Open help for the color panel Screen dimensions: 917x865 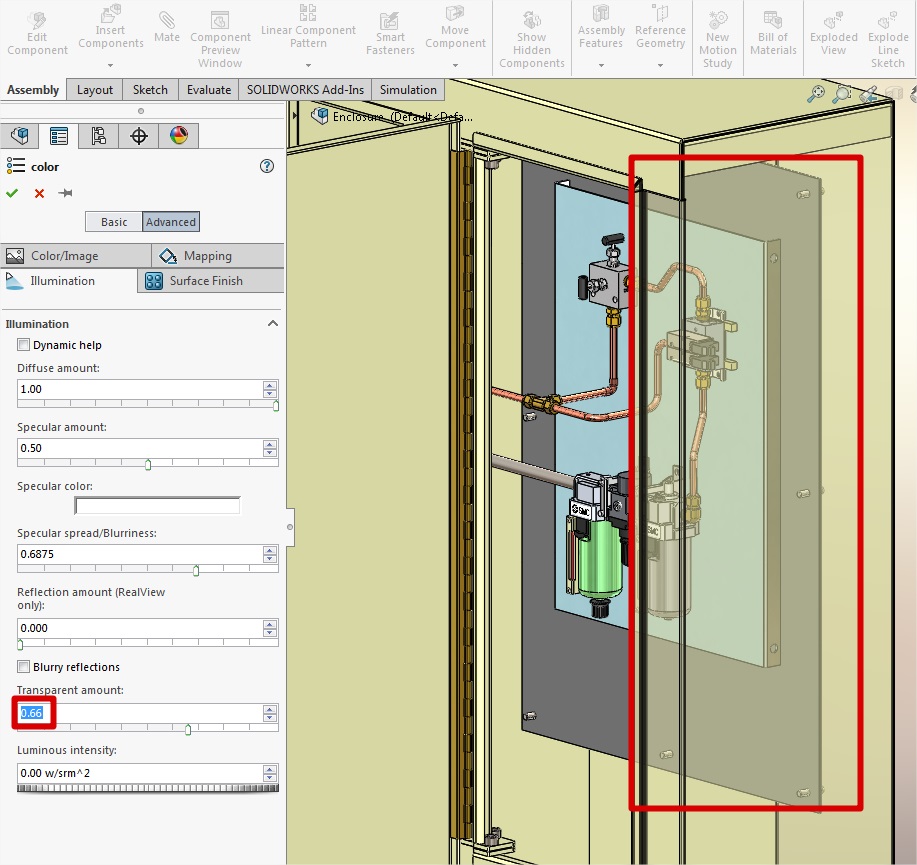click(267, 167)
